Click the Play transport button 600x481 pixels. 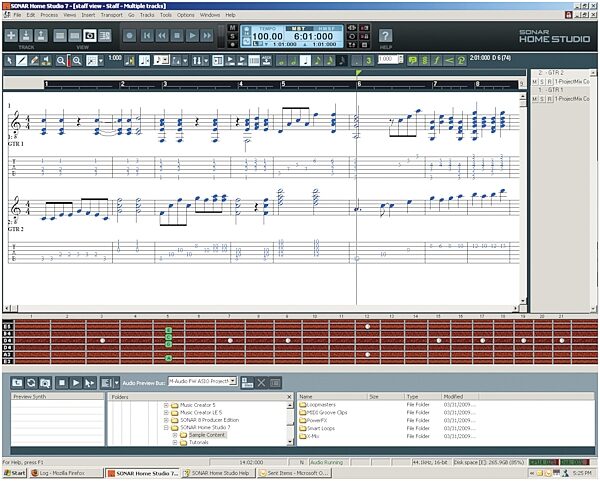pos(192,36)
